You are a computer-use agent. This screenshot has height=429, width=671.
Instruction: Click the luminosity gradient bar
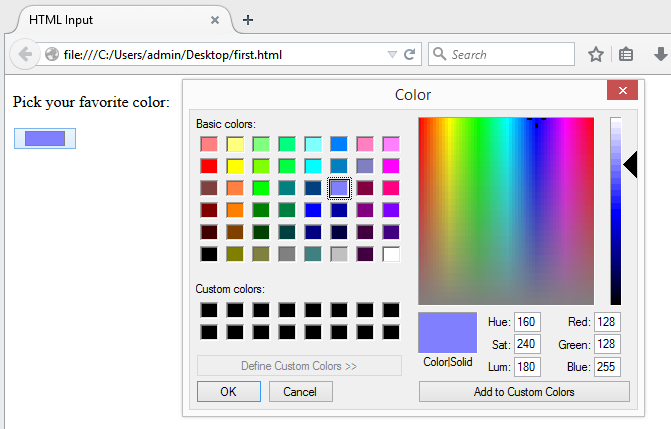click(x=615, y=211)
